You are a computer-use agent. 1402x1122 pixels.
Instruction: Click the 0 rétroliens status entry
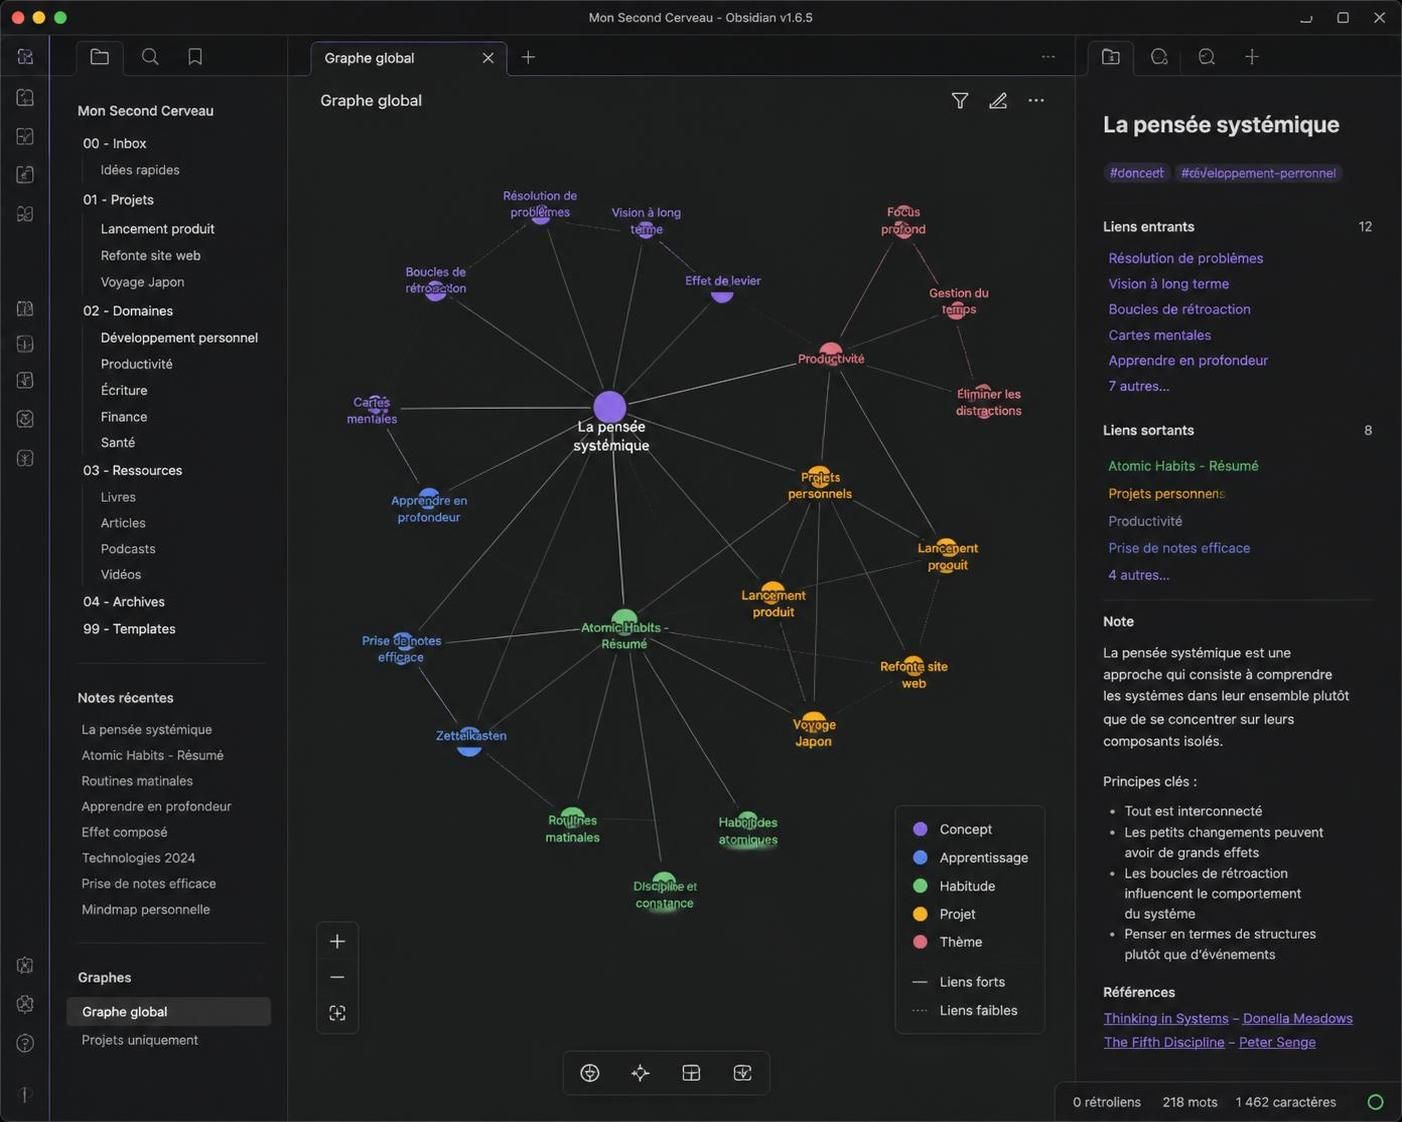click(1107, 1102)
